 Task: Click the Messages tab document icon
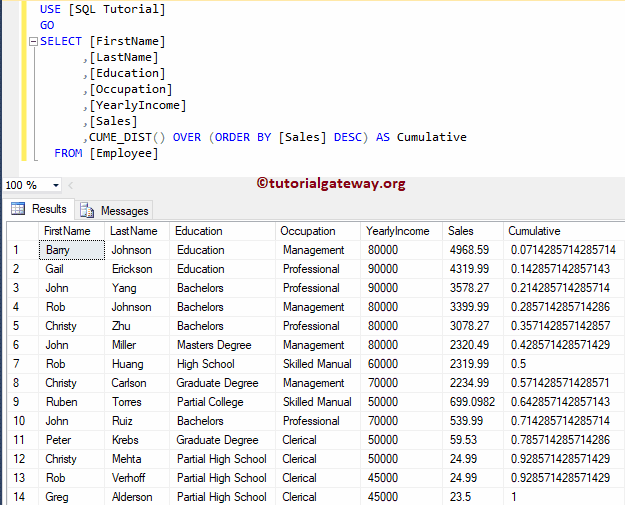[87, 211]
